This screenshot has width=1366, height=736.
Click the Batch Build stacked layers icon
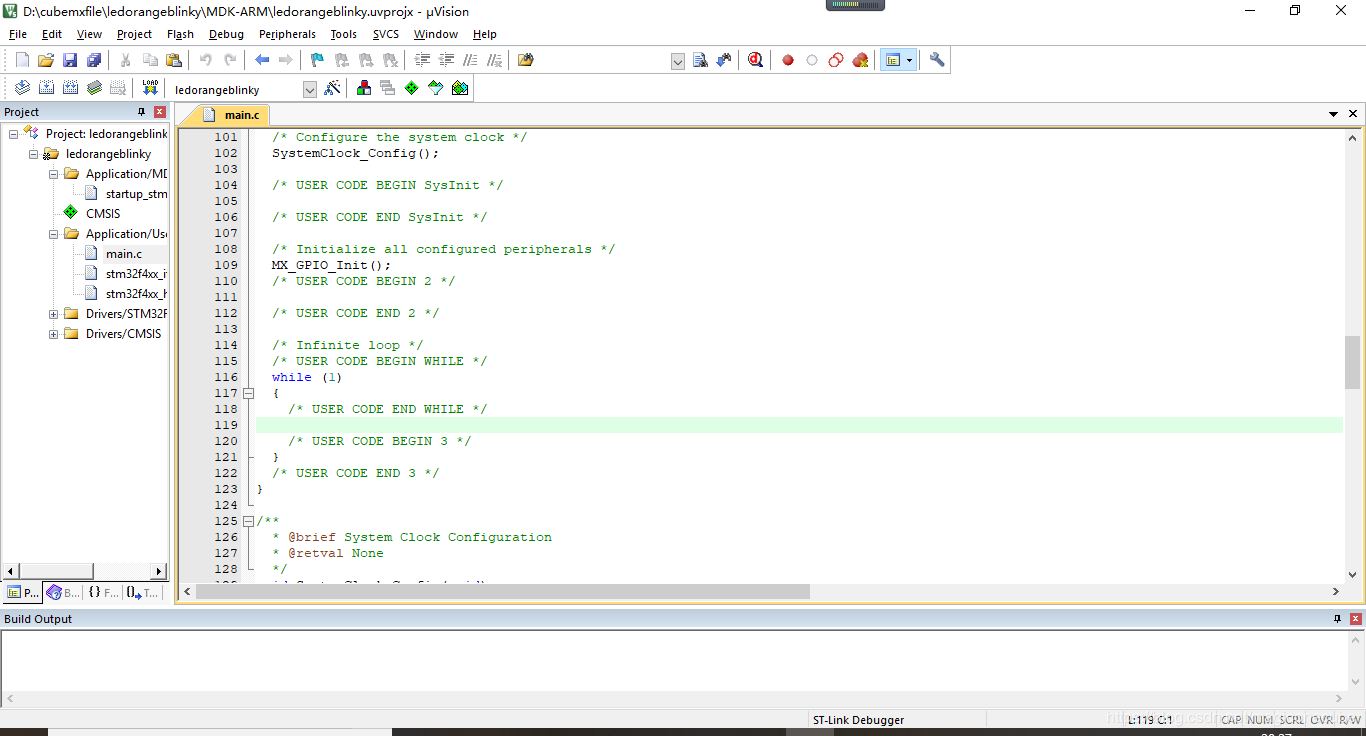[94, 88]
